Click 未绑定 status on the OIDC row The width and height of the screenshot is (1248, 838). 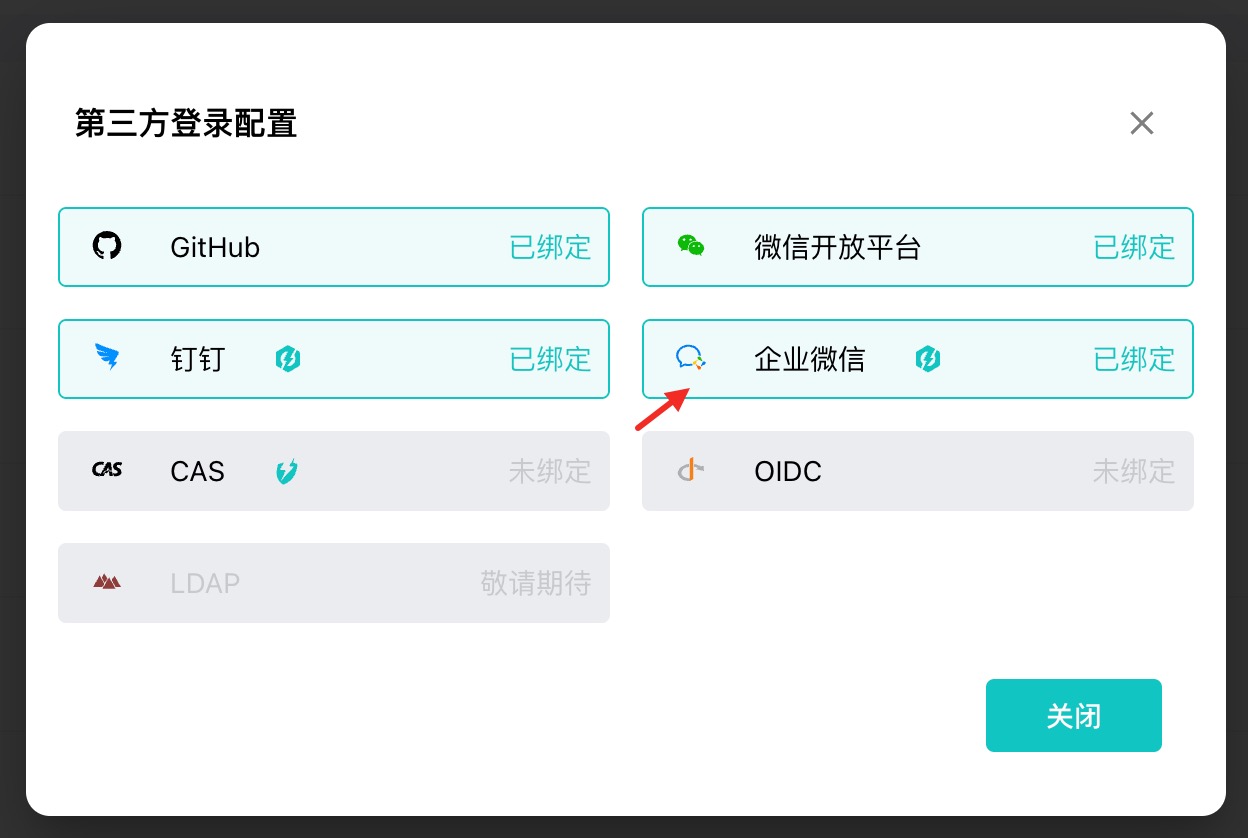point(1134,471)
